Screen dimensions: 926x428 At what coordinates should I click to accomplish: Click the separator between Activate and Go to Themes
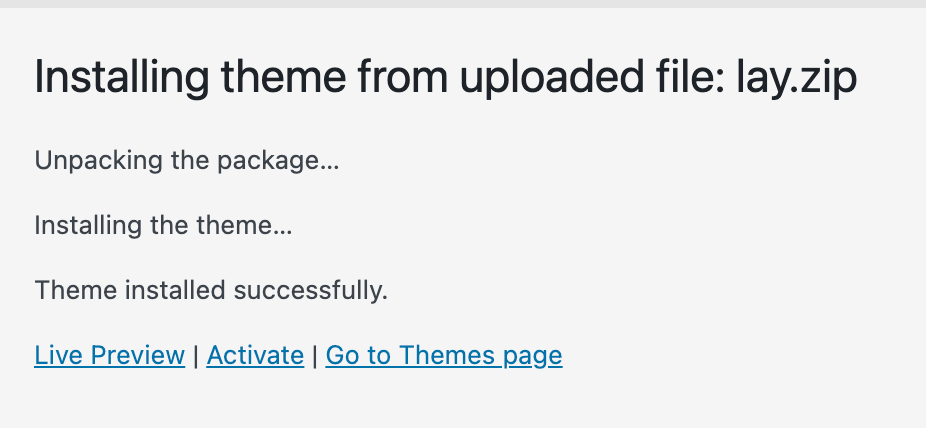[315, 355]
